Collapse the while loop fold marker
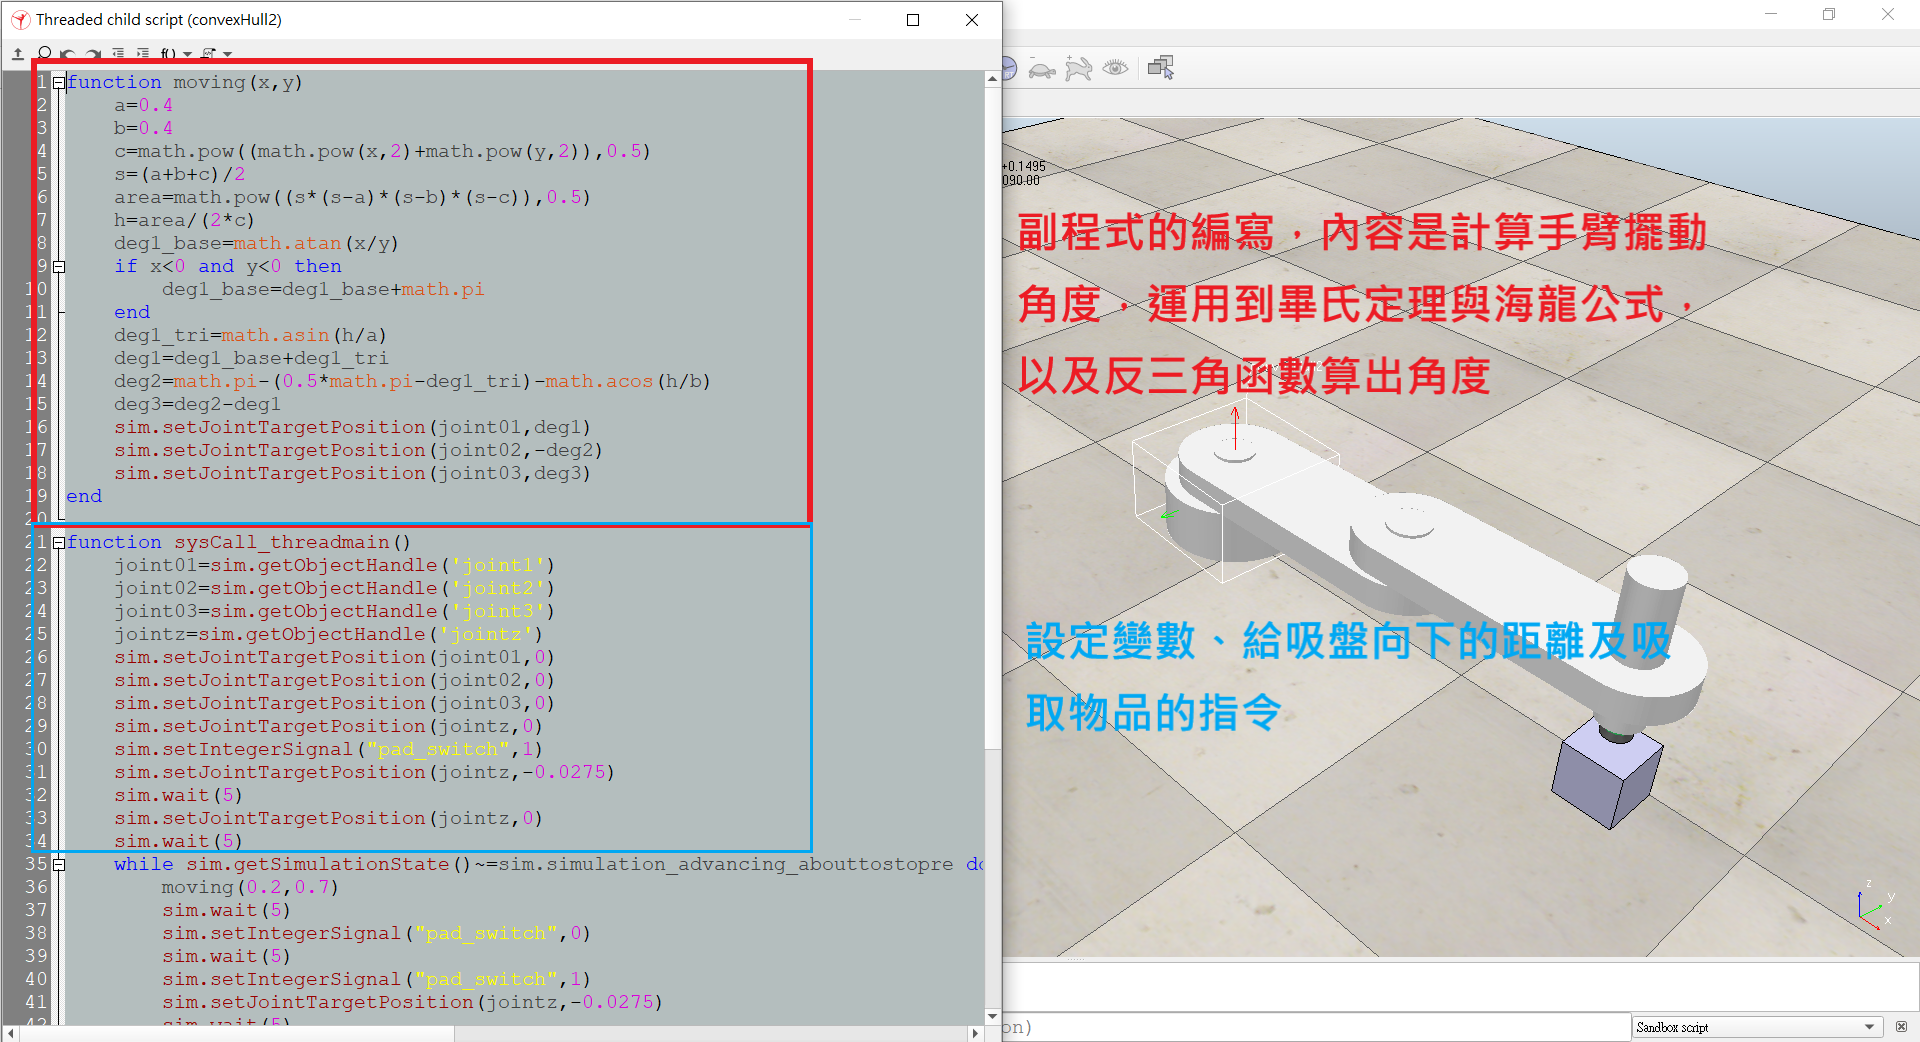This screenshot has height=1042, width=1920. tap(59, 865)
